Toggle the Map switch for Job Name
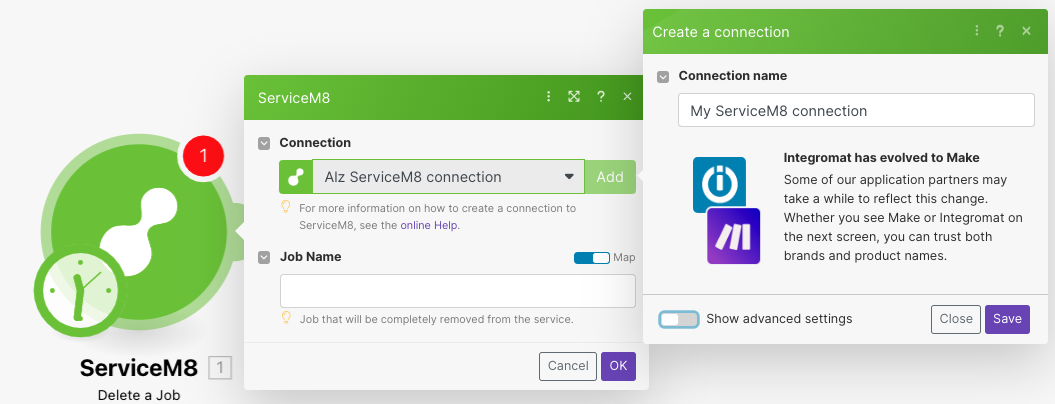 tap(591, 257)
